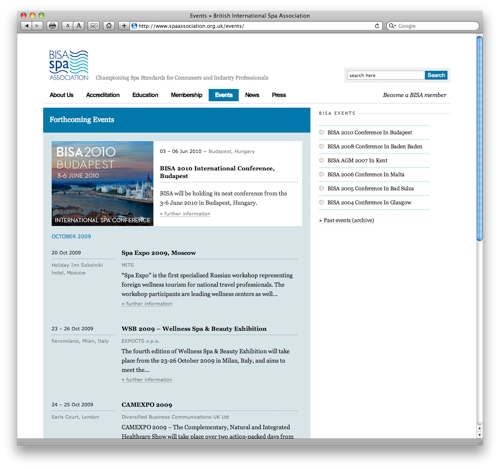Click 'EXPOCTS s.p.a.' organiser text
The width and height of the screenshot is (500, 469).
click(x=140, y=341)
